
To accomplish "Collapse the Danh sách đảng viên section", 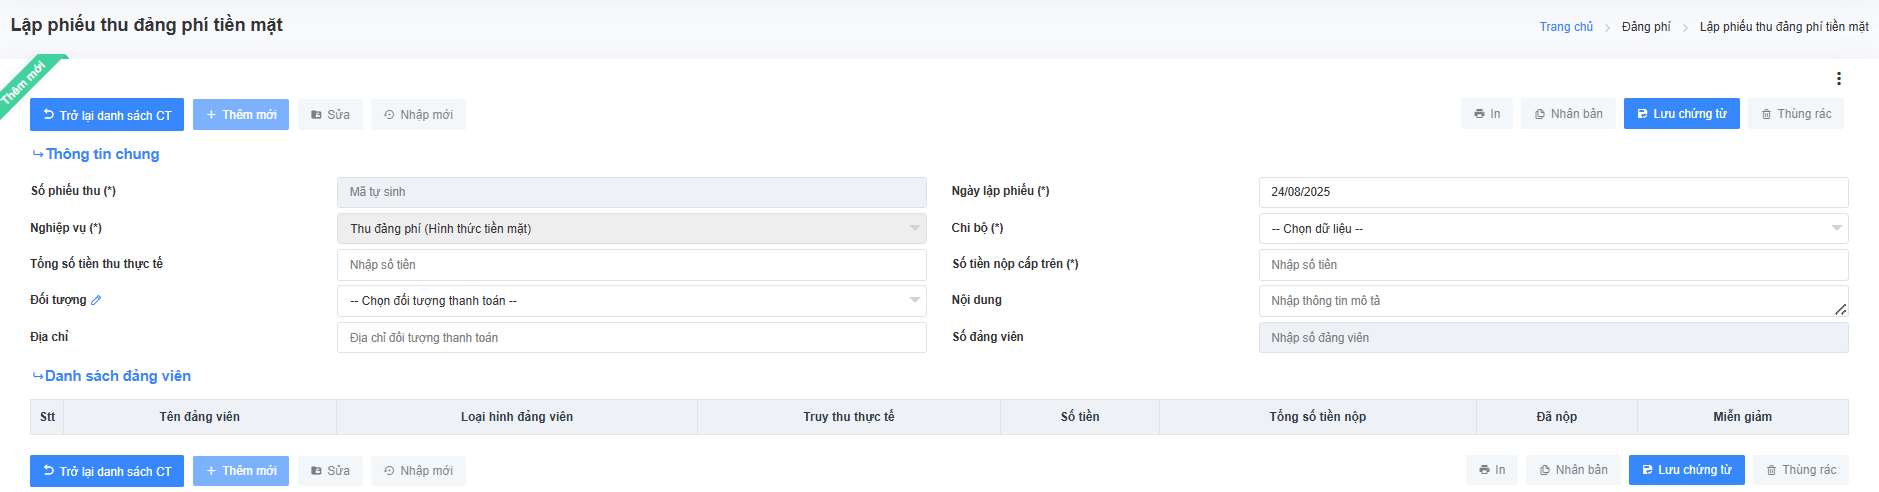I will pos(111,376).
